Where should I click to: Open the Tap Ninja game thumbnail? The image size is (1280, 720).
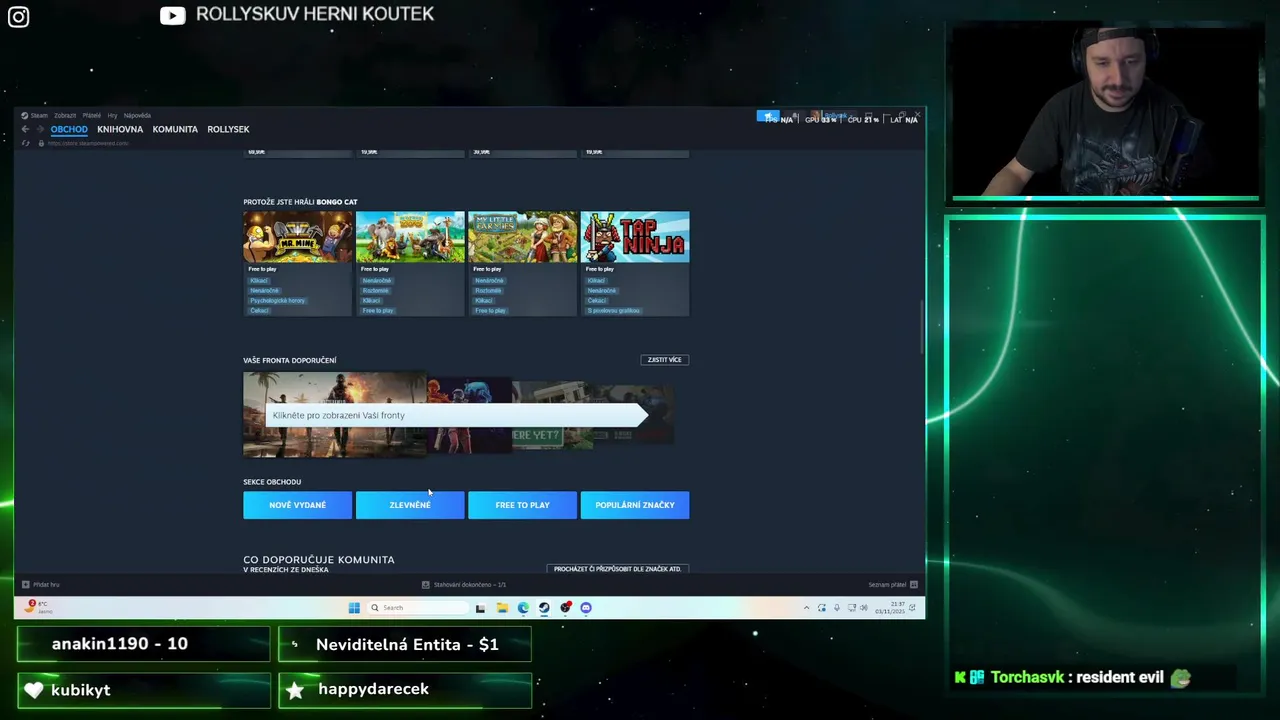tap(635, 237)
